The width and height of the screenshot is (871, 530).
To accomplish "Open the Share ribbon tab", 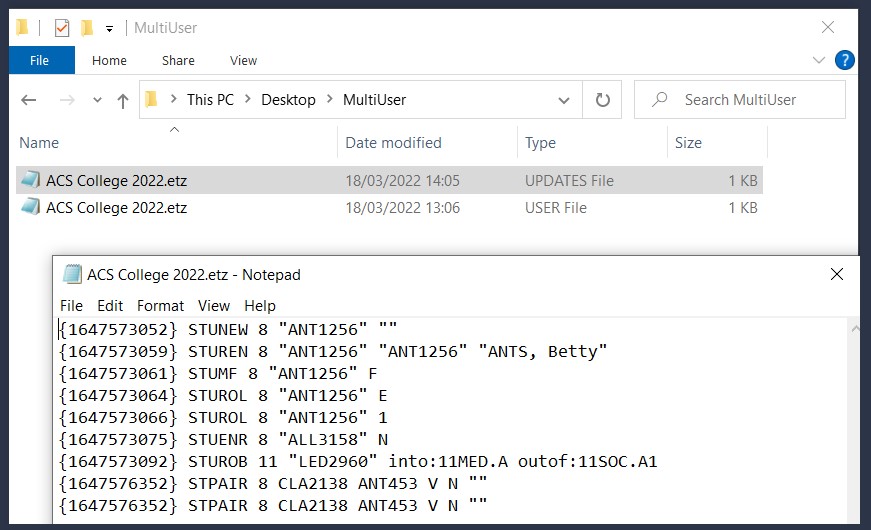I will pos(178,61).
